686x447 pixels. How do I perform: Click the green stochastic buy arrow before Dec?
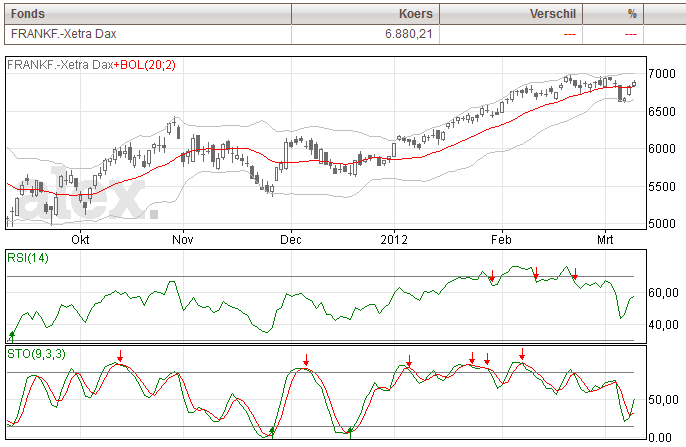point(272,432)
